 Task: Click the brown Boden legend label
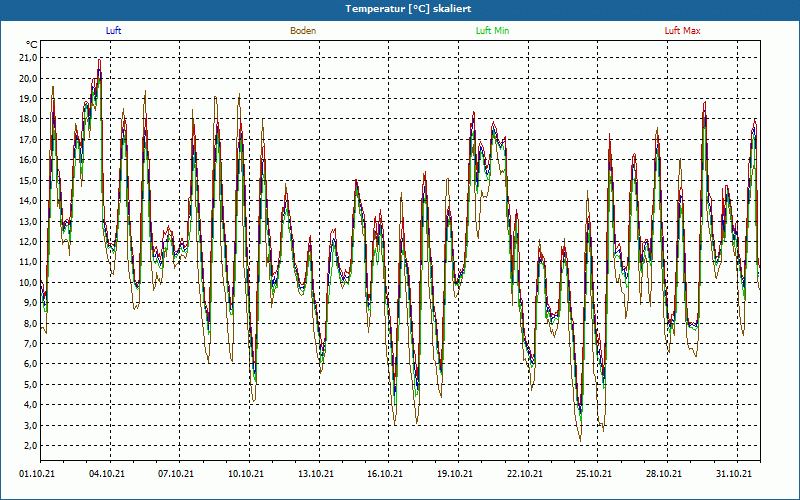(303, 31)
